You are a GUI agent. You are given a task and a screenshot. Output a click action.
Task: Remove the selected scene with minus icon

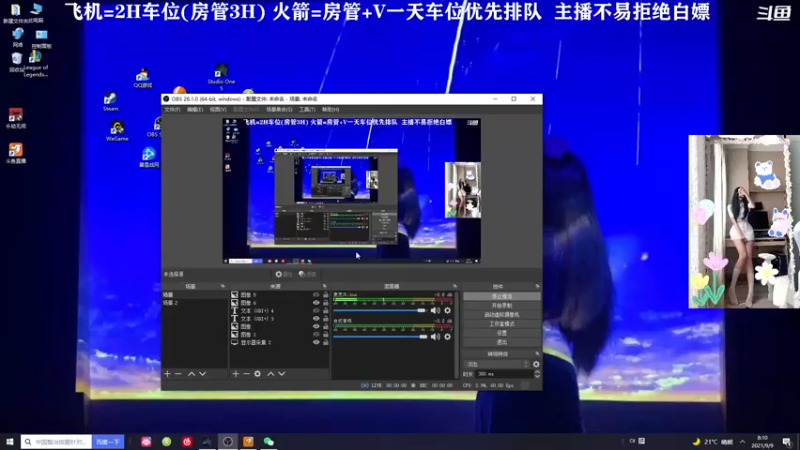tap(178, 374)
